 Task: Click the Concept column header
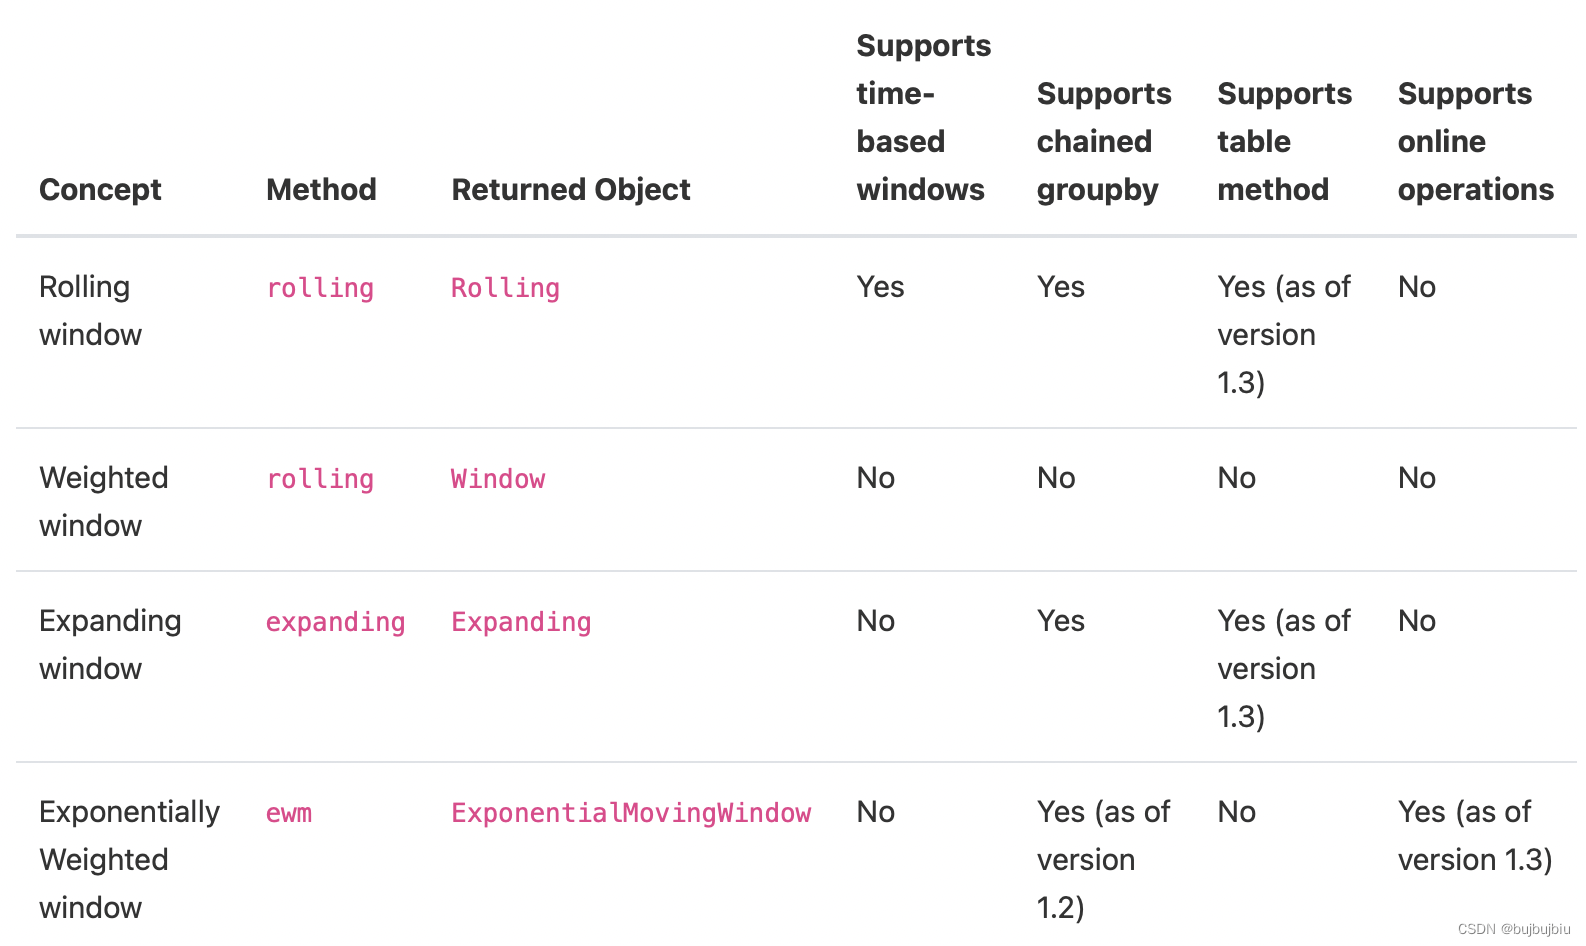pyautogui.click(x=100, y=189)
